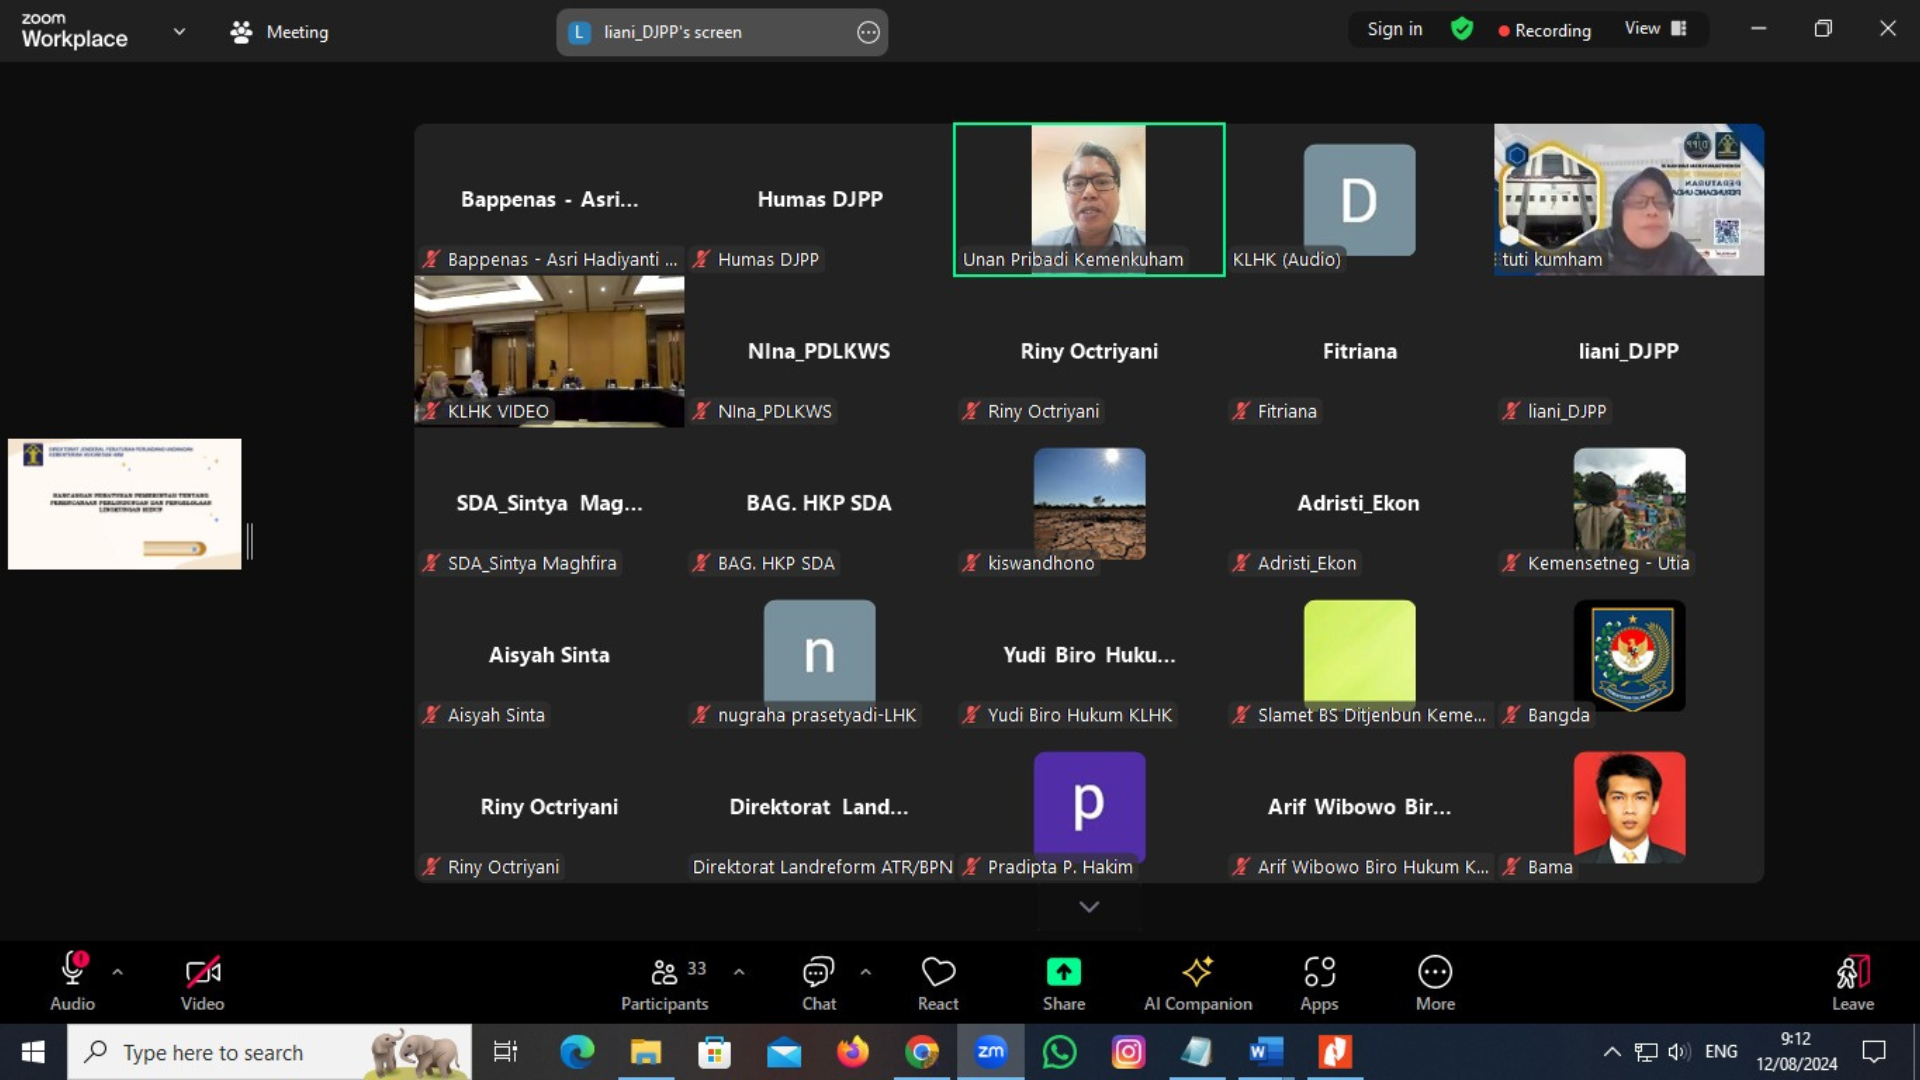1920x1080 pixels.
Task: Expand participants options arrow
Action: 739,972
